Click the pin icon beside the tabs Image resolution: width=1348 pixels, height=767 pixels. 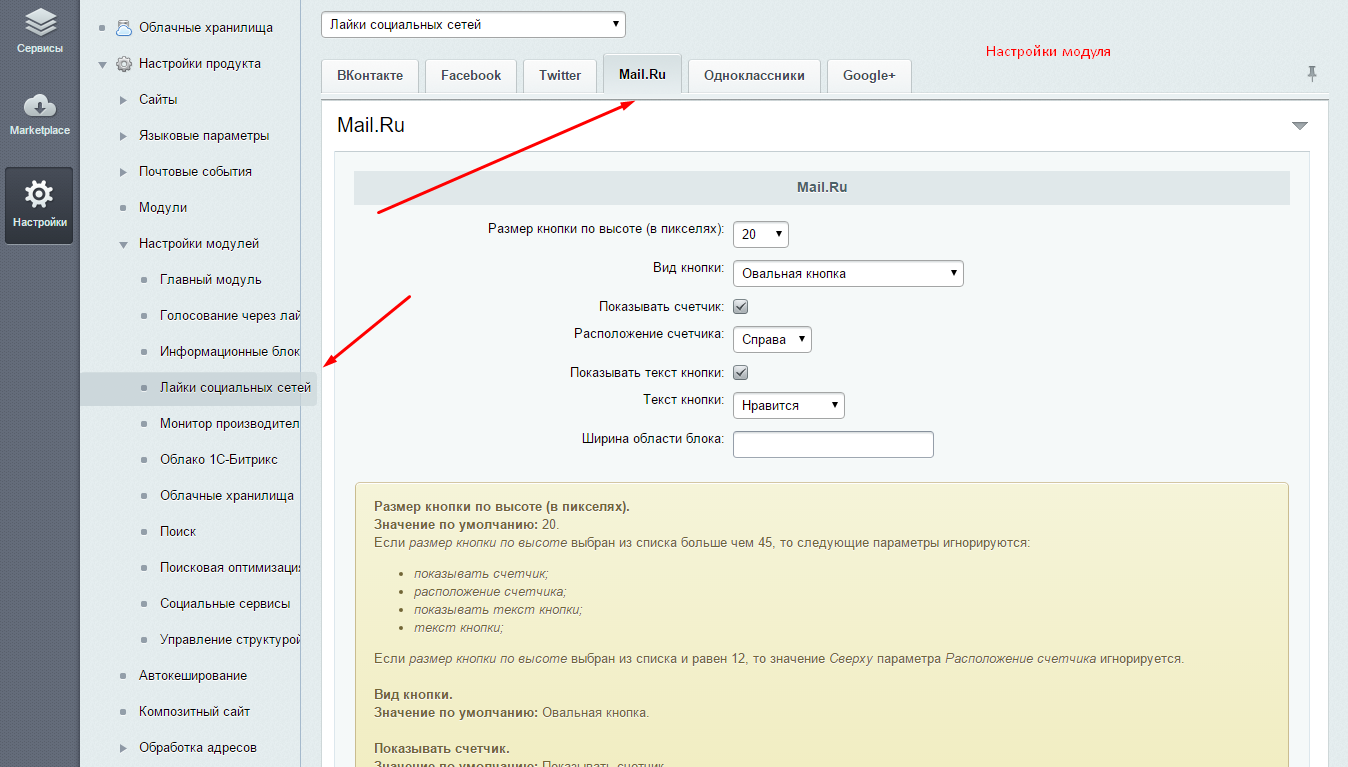(x=1312, y=73)
